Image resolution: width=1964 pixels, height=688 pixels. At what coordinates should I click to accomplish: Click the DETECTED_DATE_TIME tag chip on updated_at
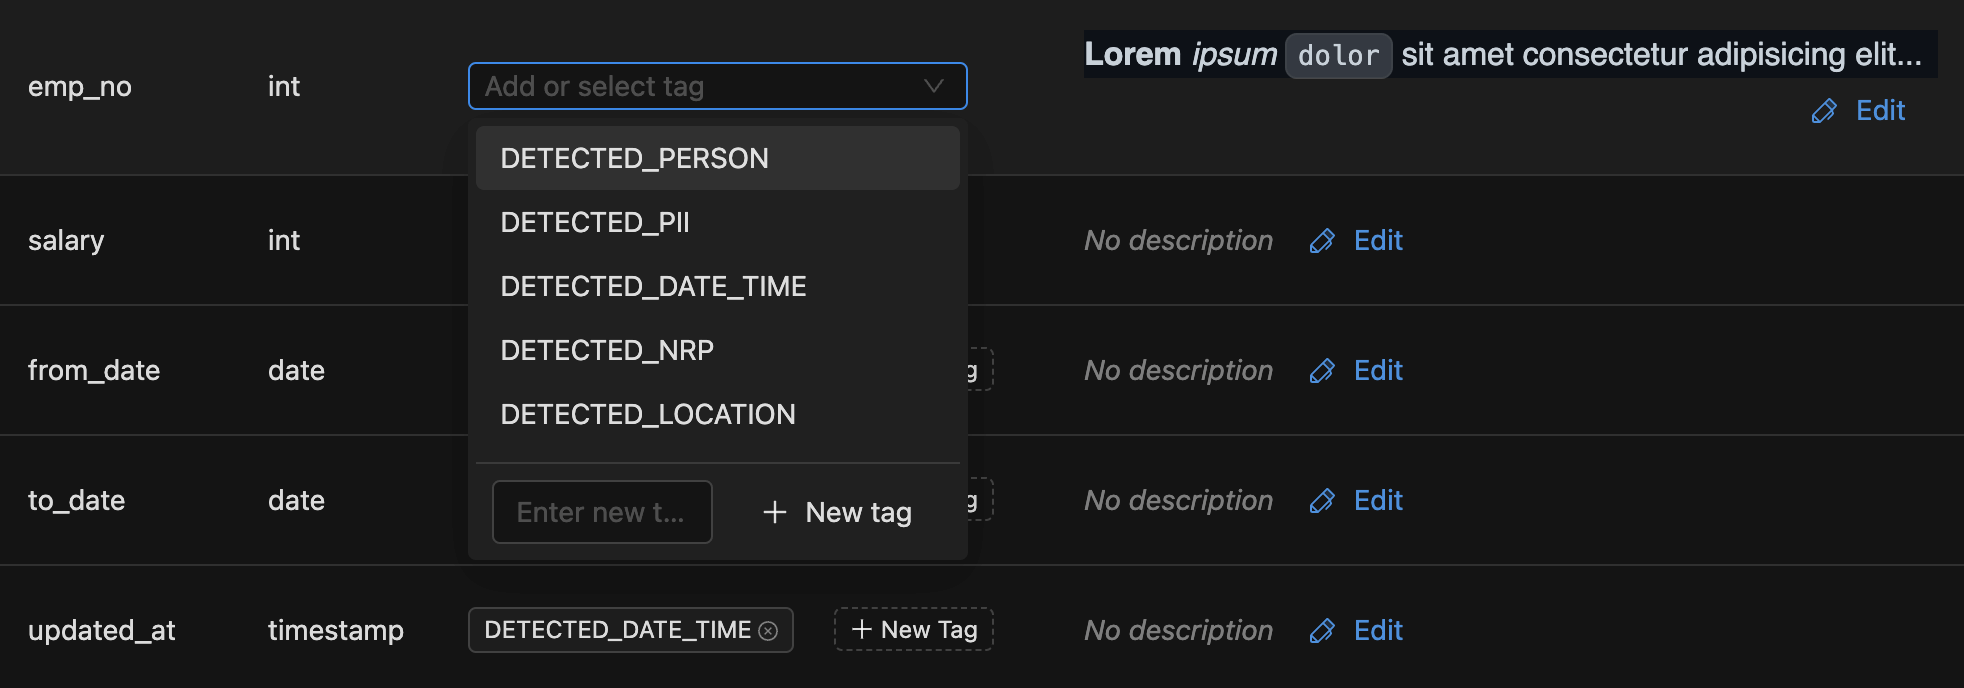pyautogui.click(x=630, y=630)
